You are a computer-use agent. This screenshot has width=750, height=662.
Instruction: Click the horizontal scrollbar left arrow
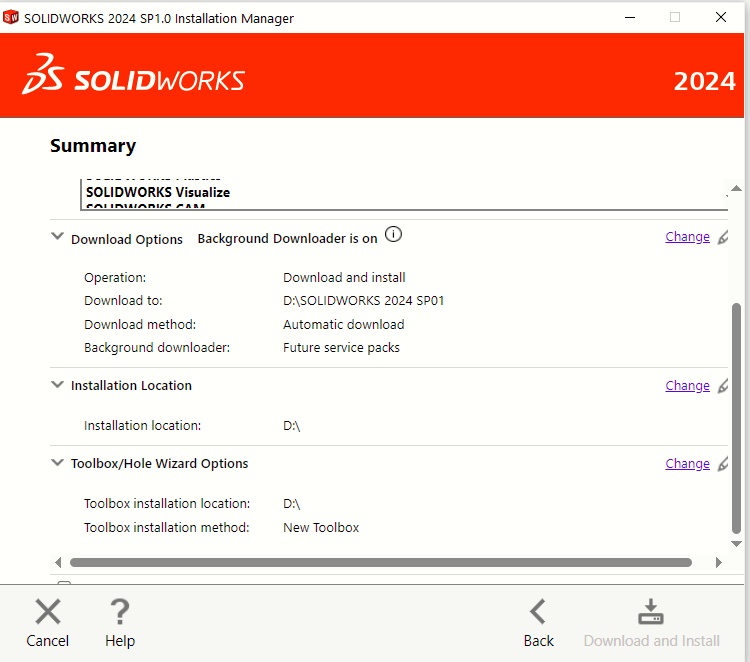coord(58,563)
